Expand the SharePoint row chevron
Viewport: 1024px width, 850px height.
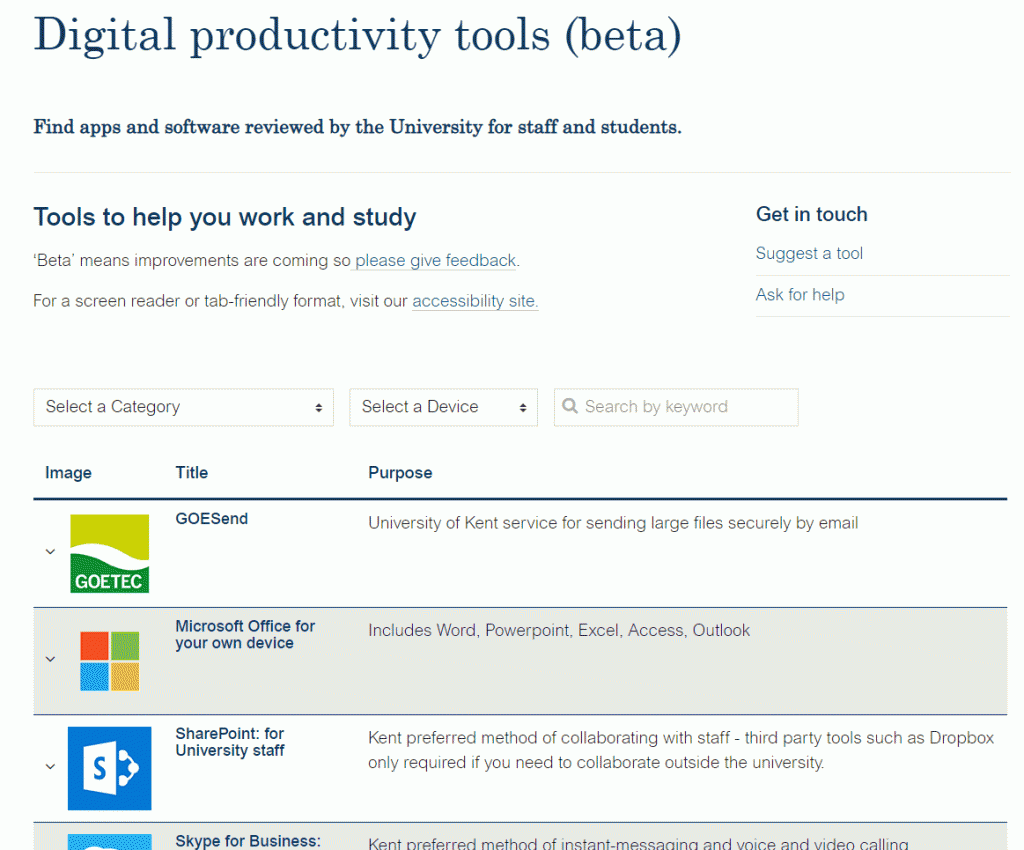[50, 767]
